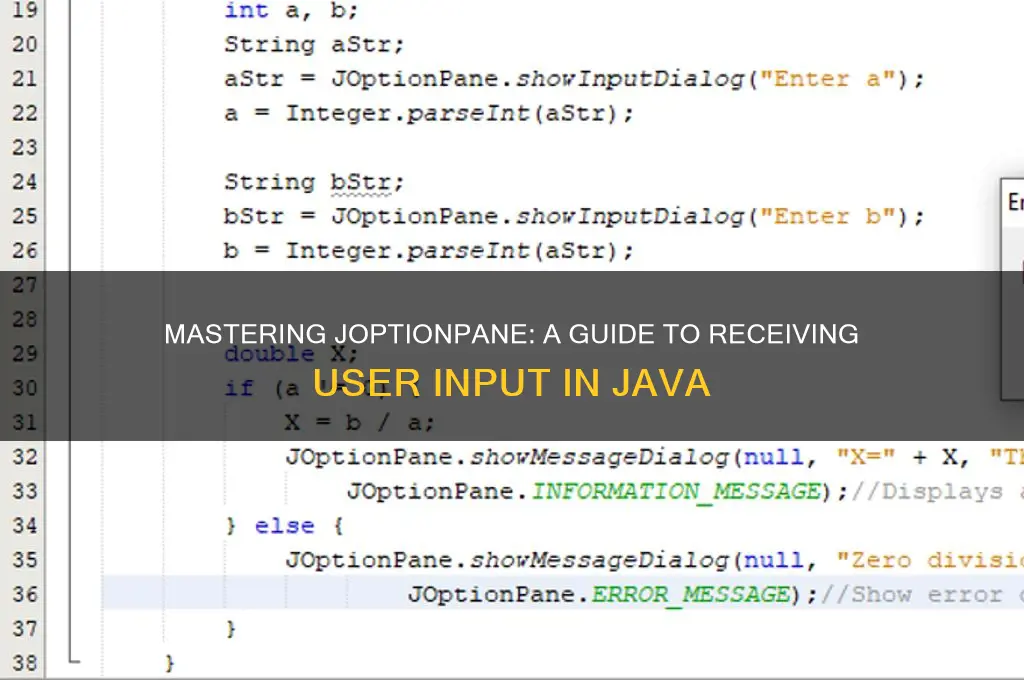The image size is (1024, 680).
Task: Click the 'int a, b;' declaration
Action: [291, 10]
